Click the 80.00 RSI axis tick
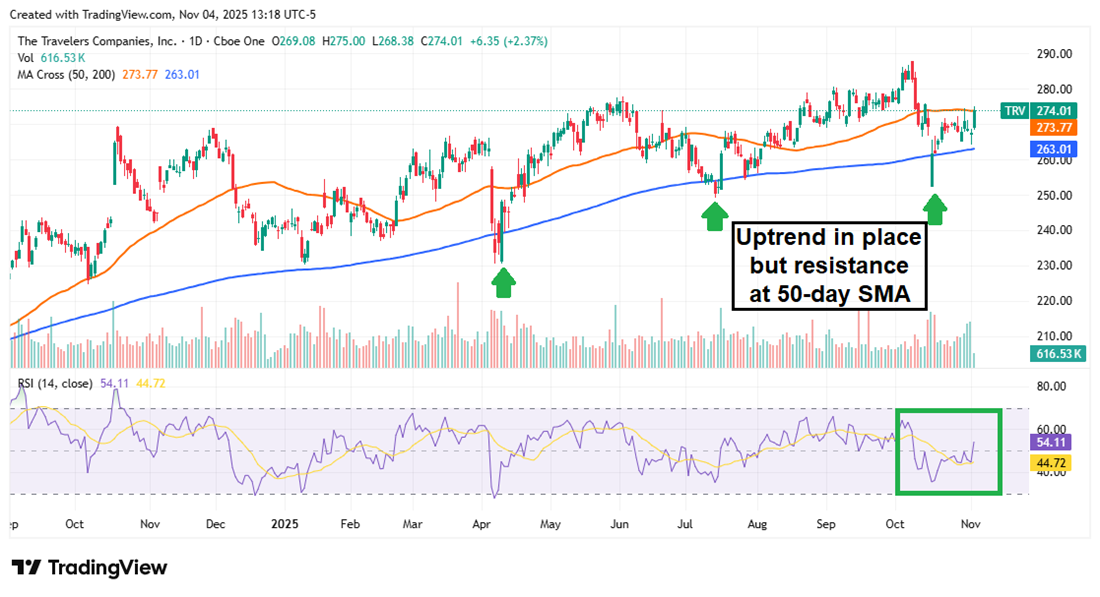 click(1051, 387)
